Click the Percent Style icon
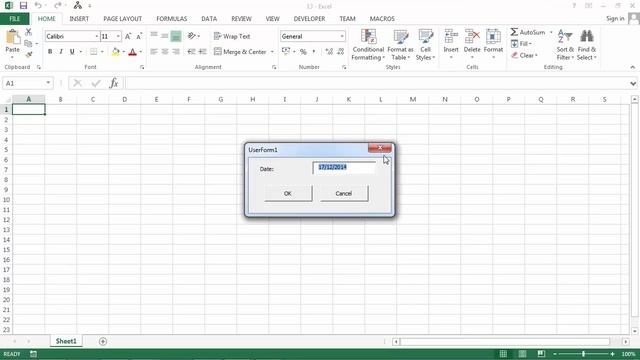 (x=303, y=52)
